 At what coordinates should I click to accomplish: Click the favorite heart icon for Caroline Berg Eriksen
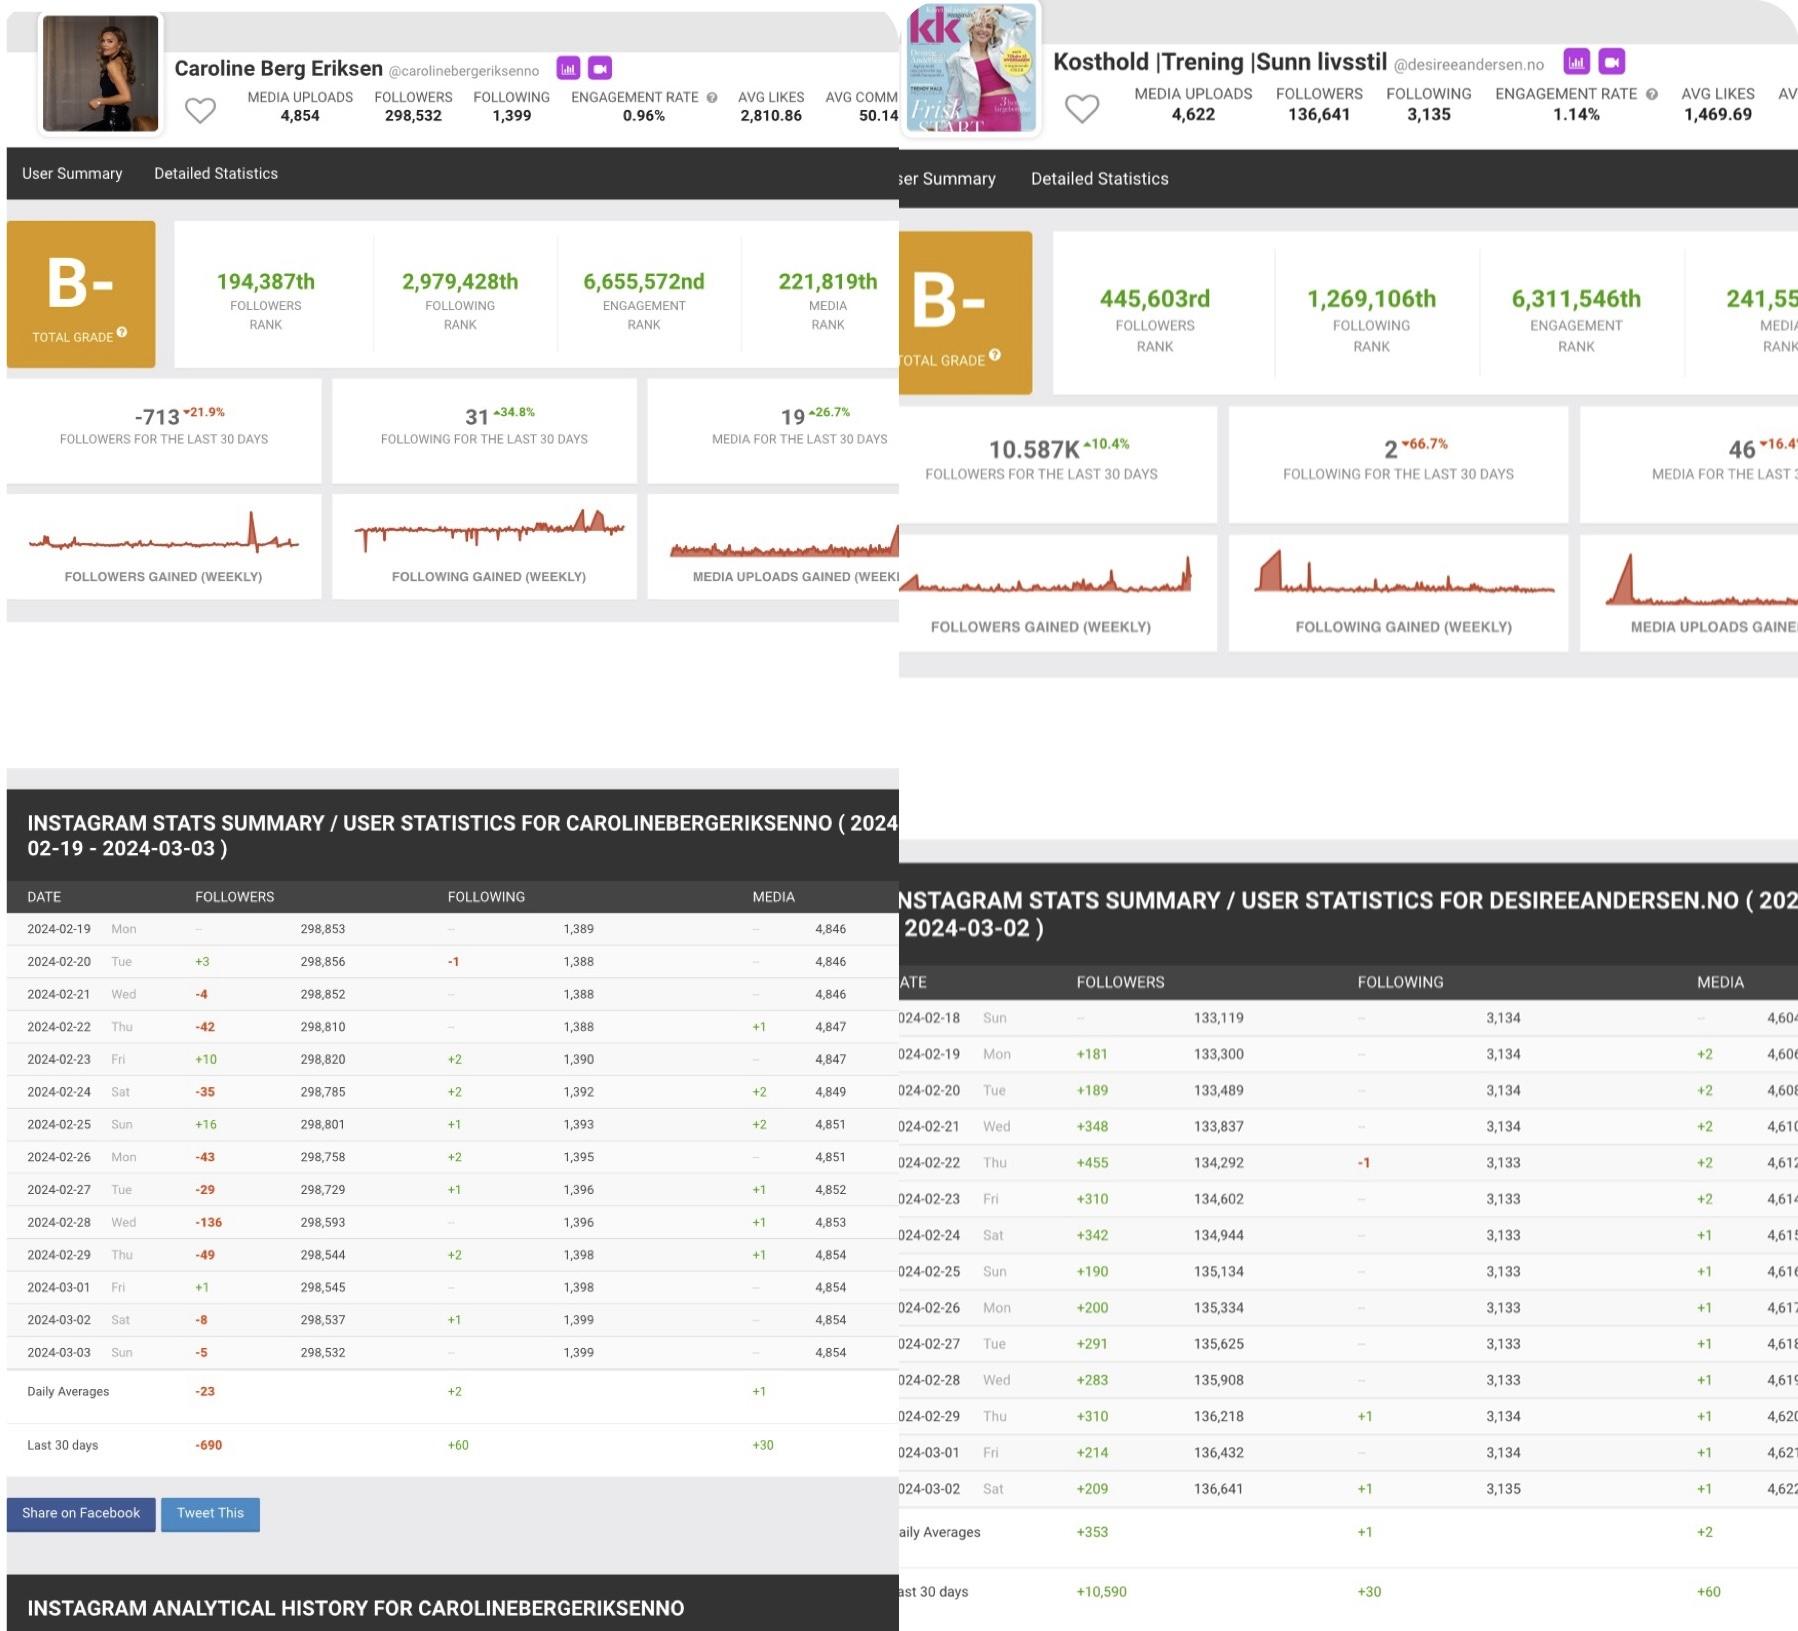(200, 110)
